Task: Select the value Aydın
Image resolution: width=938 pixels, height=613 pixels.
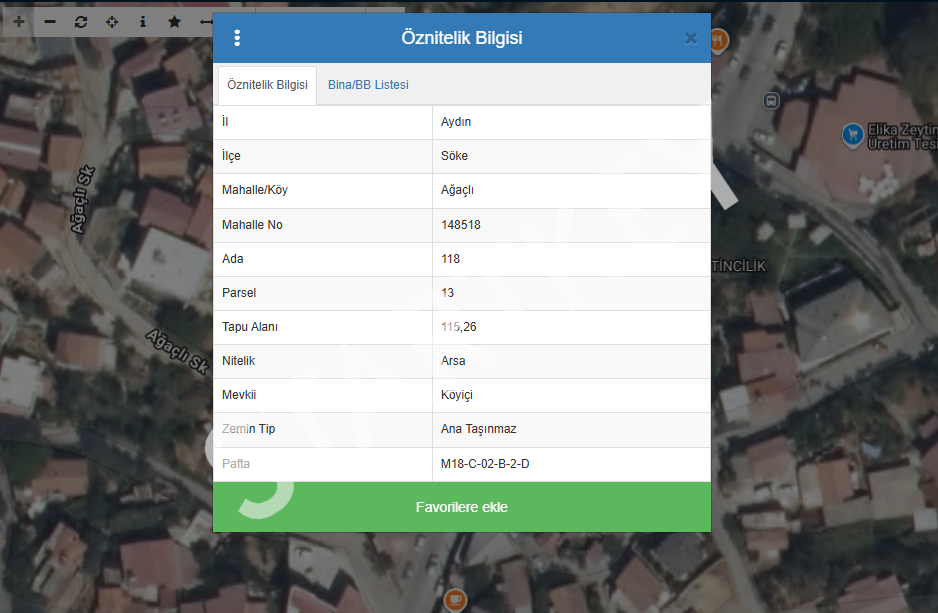Action: pyautogui.click(x=456, y=122)
